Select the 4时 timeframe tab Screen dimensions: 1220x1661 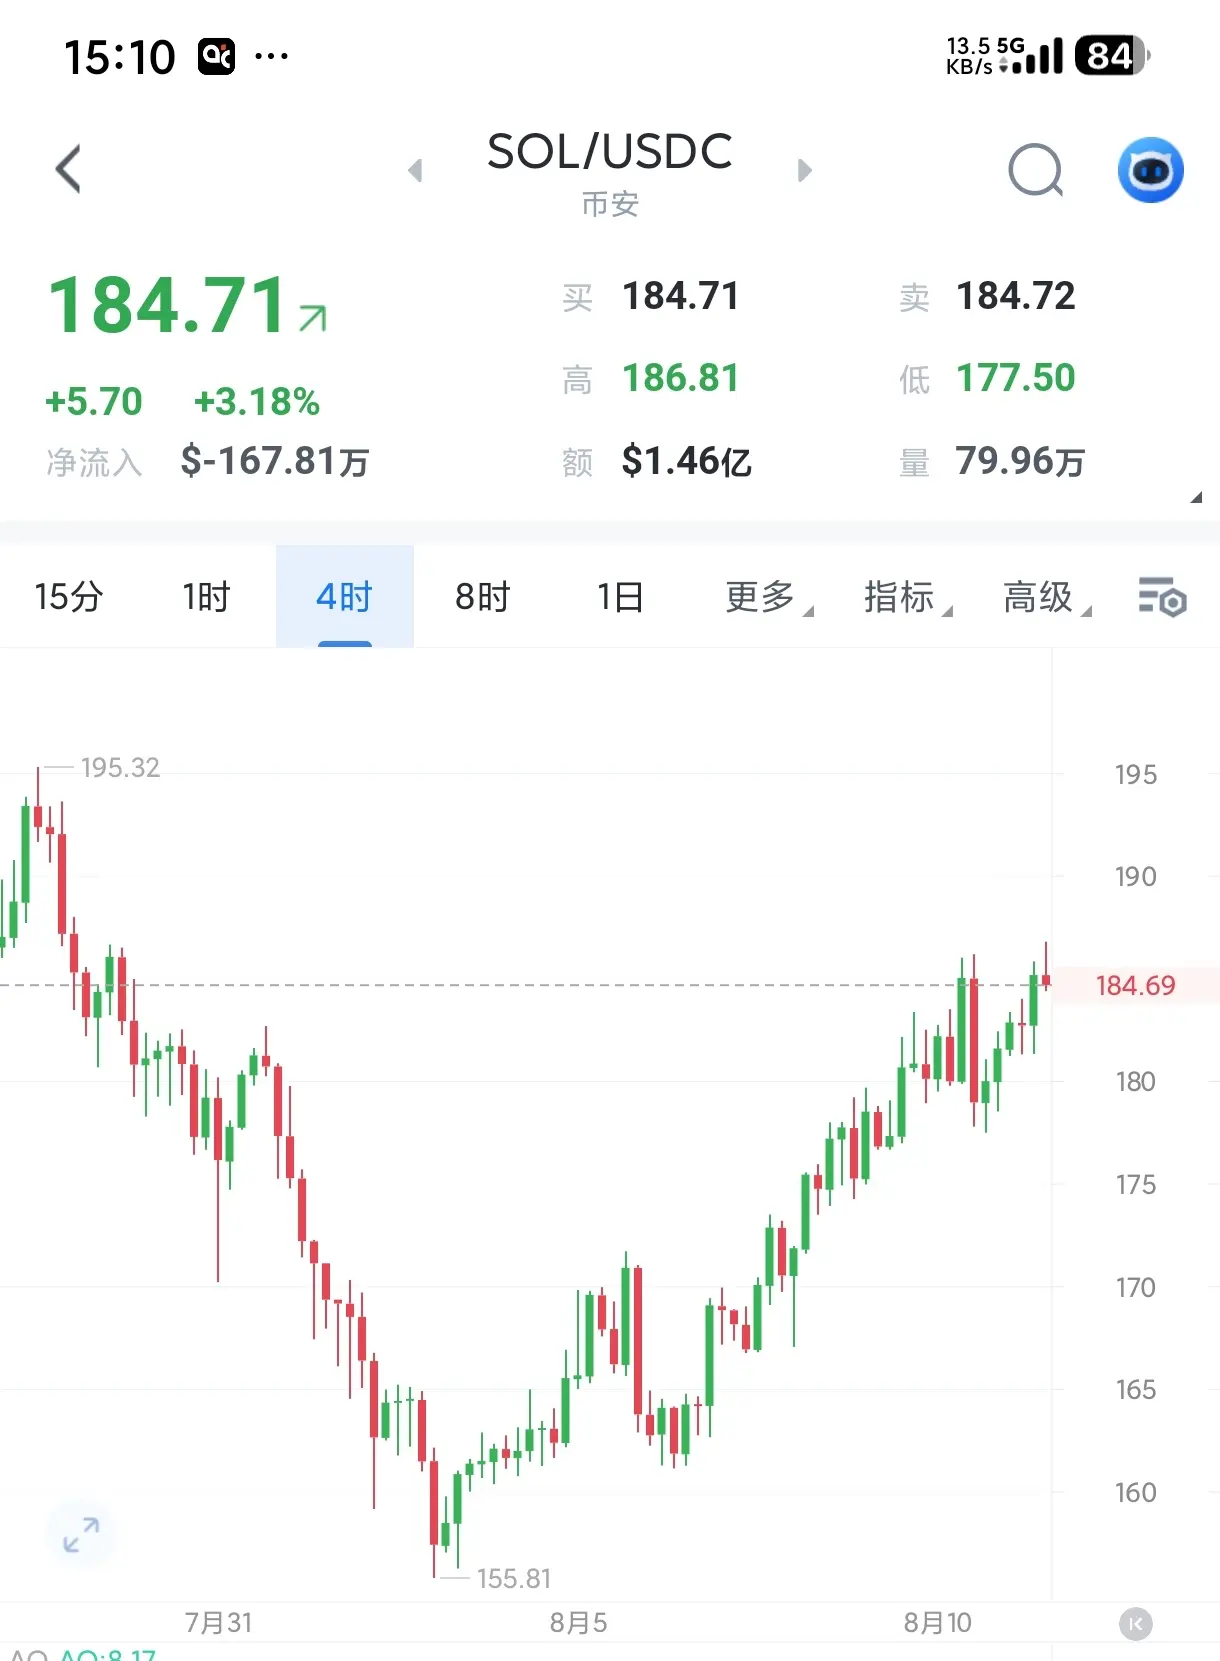344,597
